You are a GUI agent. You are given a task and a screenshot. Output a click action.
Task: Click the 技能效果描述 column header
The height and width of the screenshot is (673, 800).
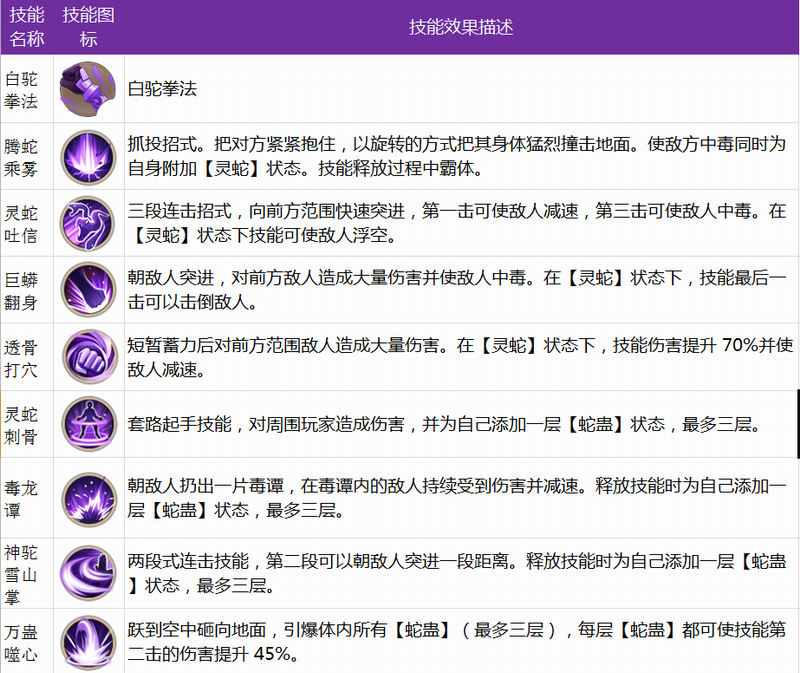coord(461,27)
